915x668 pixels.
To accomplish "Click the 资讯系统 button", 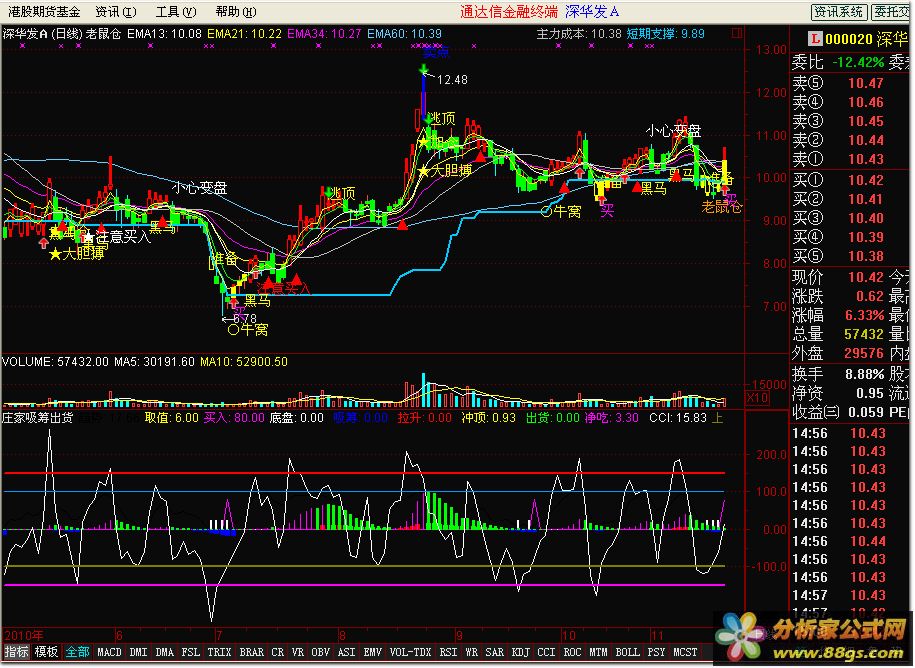I will point(839,12).
